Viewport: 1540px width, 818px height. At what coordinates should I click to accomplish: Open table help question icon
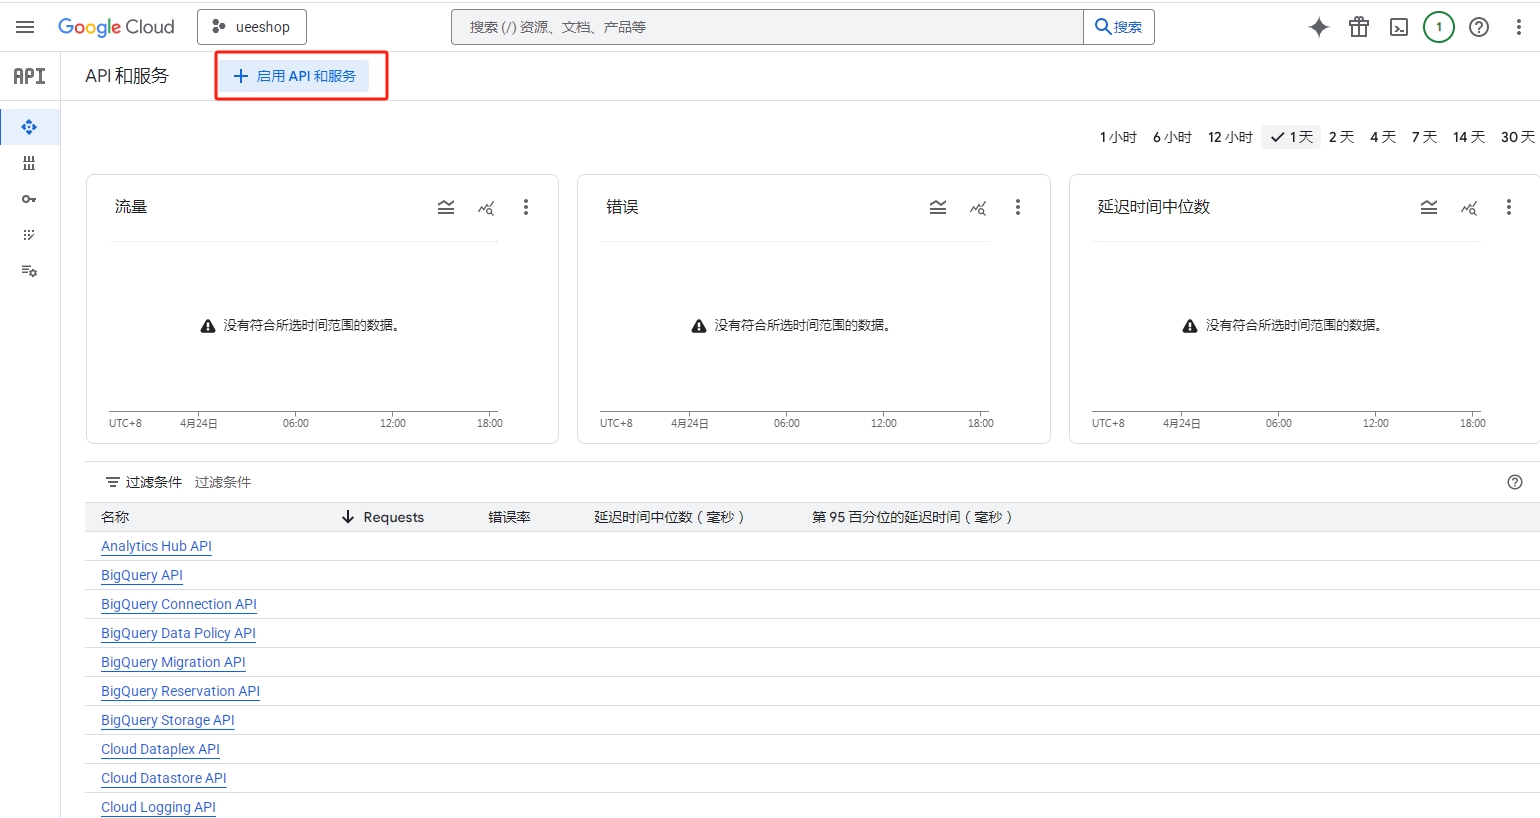1515,482
